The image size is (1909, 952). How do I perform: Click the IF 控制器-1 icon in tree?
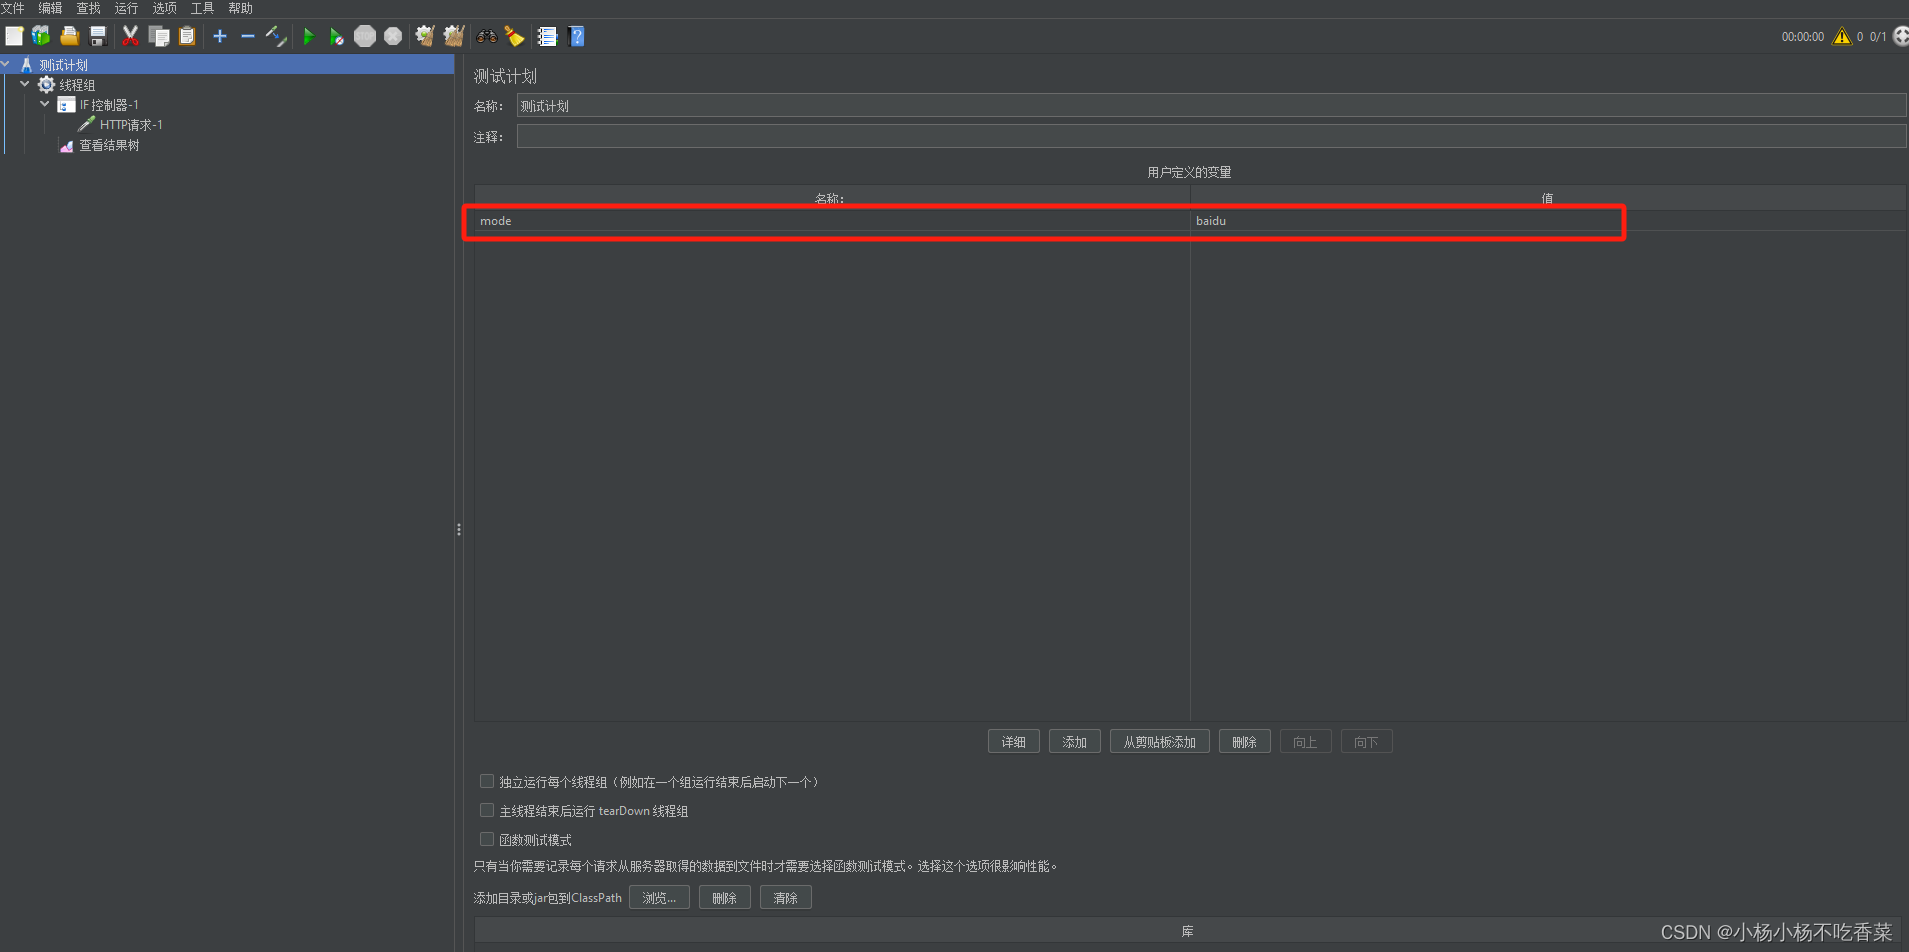66,105
